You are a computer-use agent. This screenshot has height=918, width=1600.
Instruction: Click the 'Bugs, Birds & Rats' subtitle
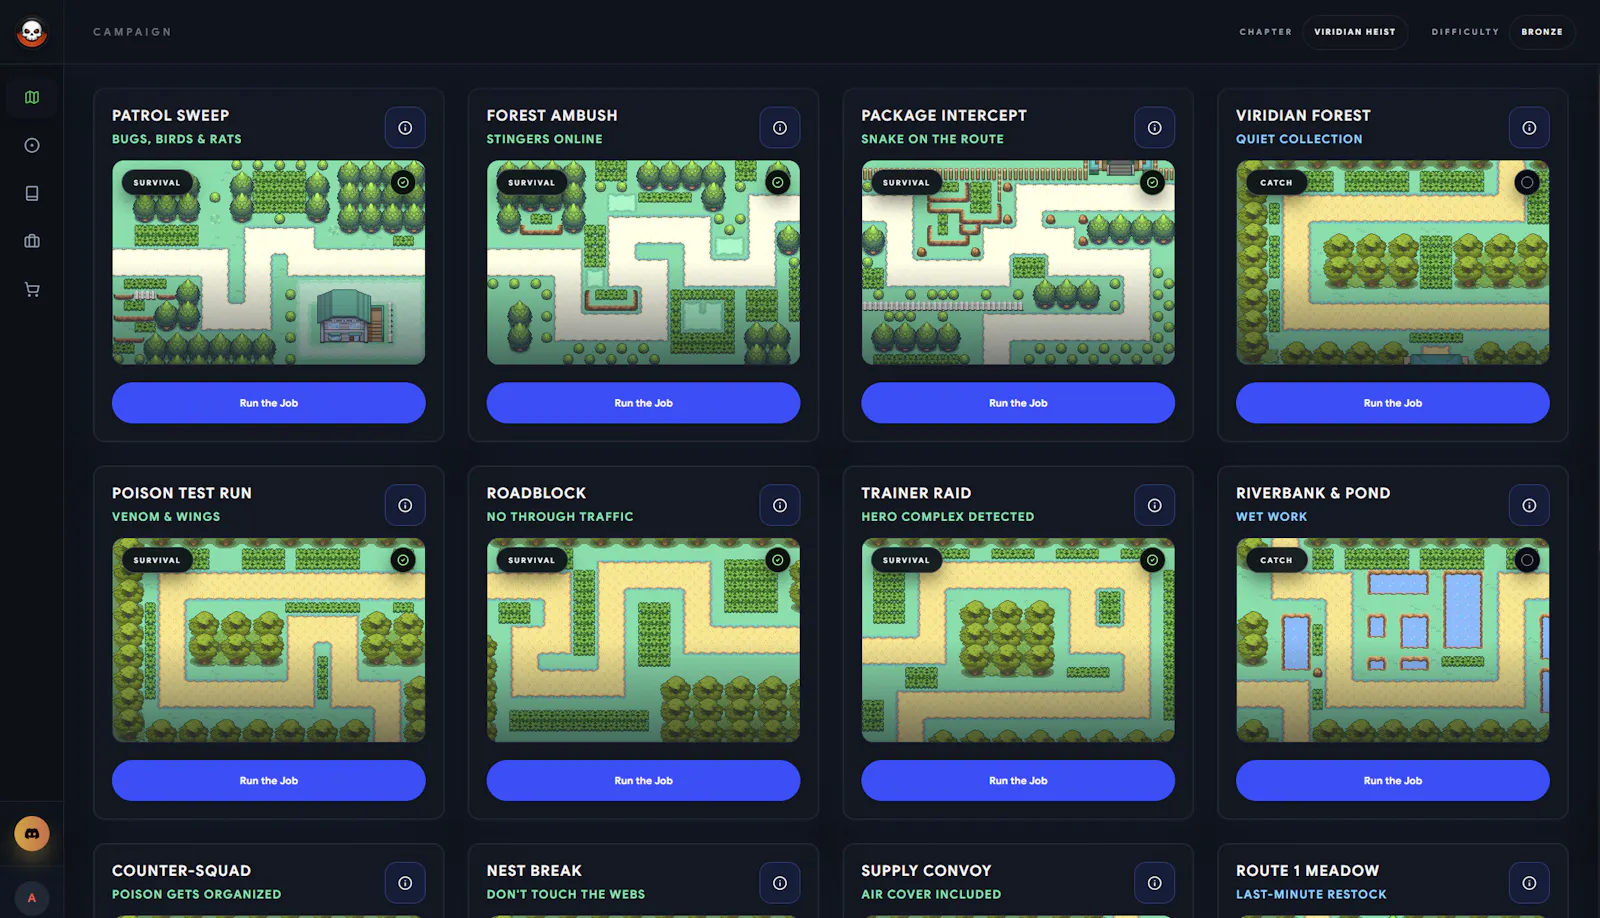pyautogui.click(x=177, y=139)
